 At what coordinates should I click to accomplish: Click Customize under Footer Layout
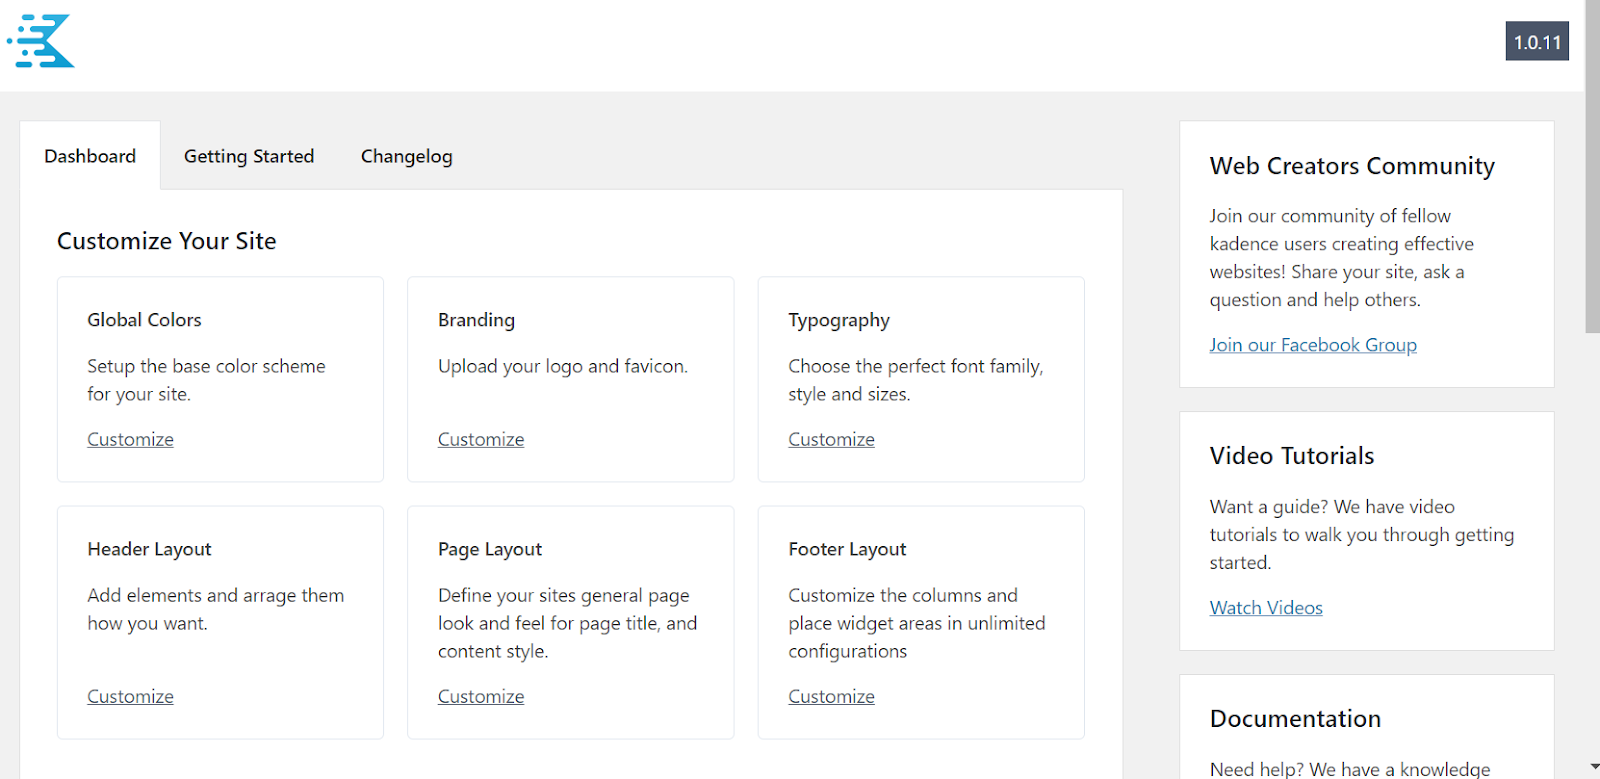(x=831, y=696)
